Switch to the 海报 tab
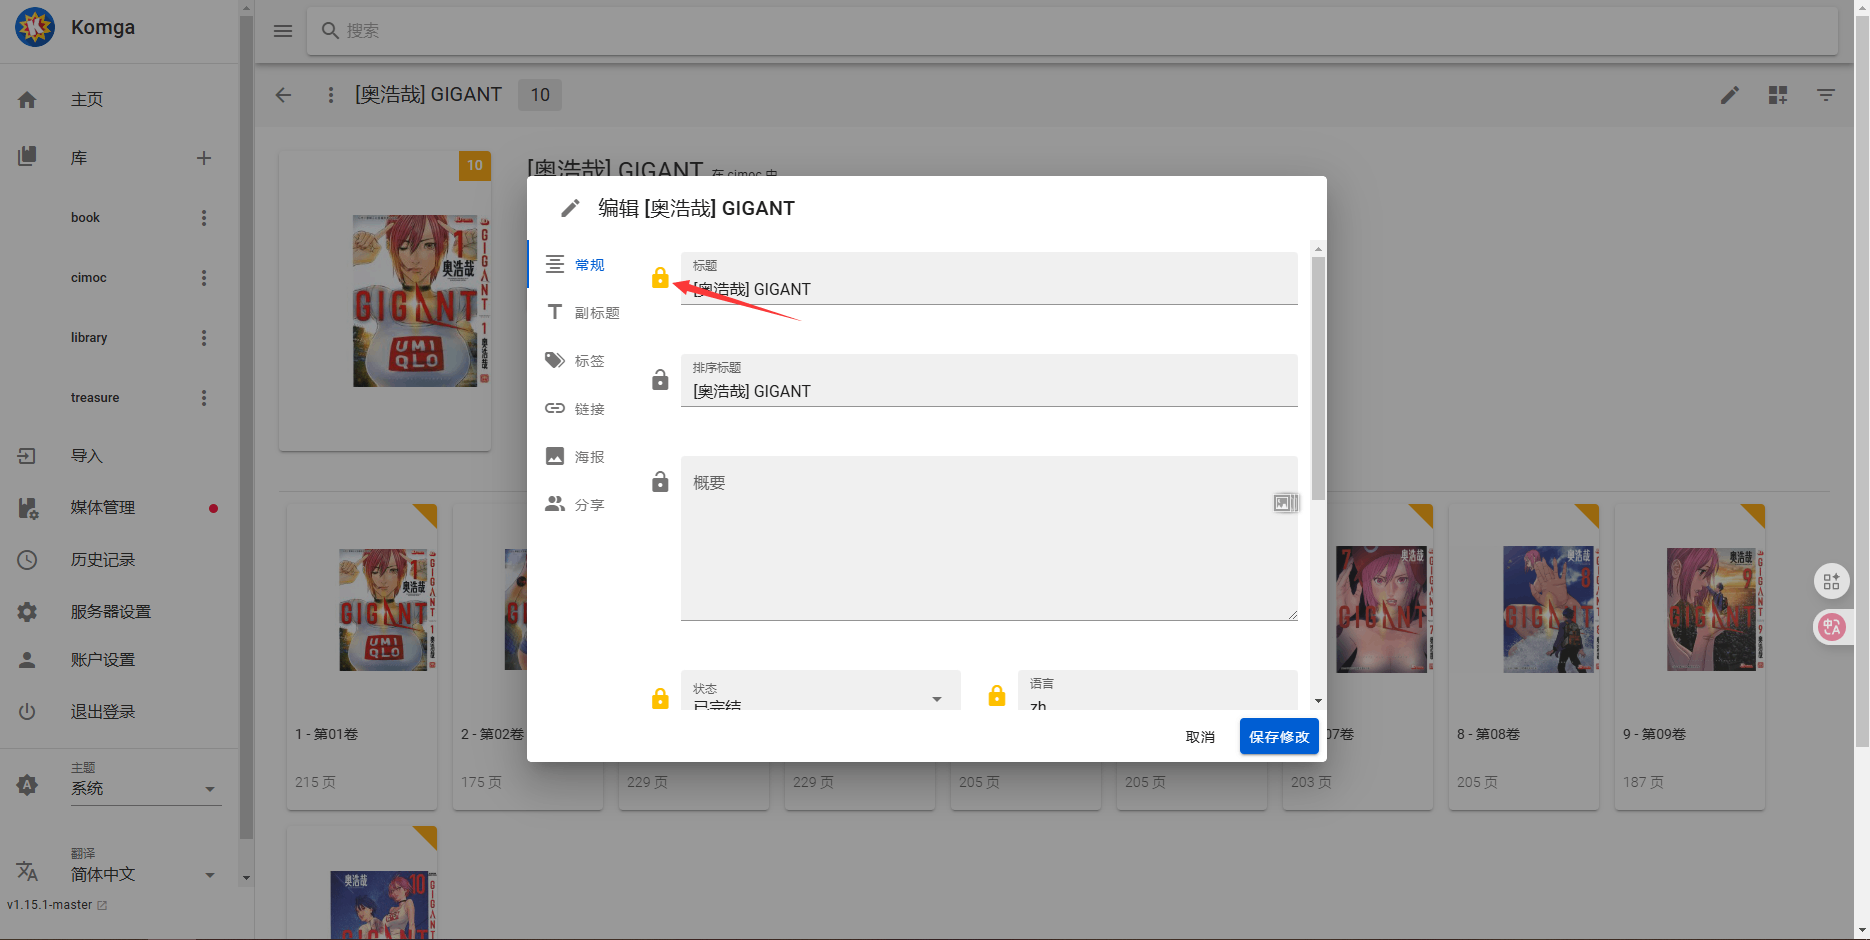This screenshot has width=1870, height=940. click(x=576, y=457)
